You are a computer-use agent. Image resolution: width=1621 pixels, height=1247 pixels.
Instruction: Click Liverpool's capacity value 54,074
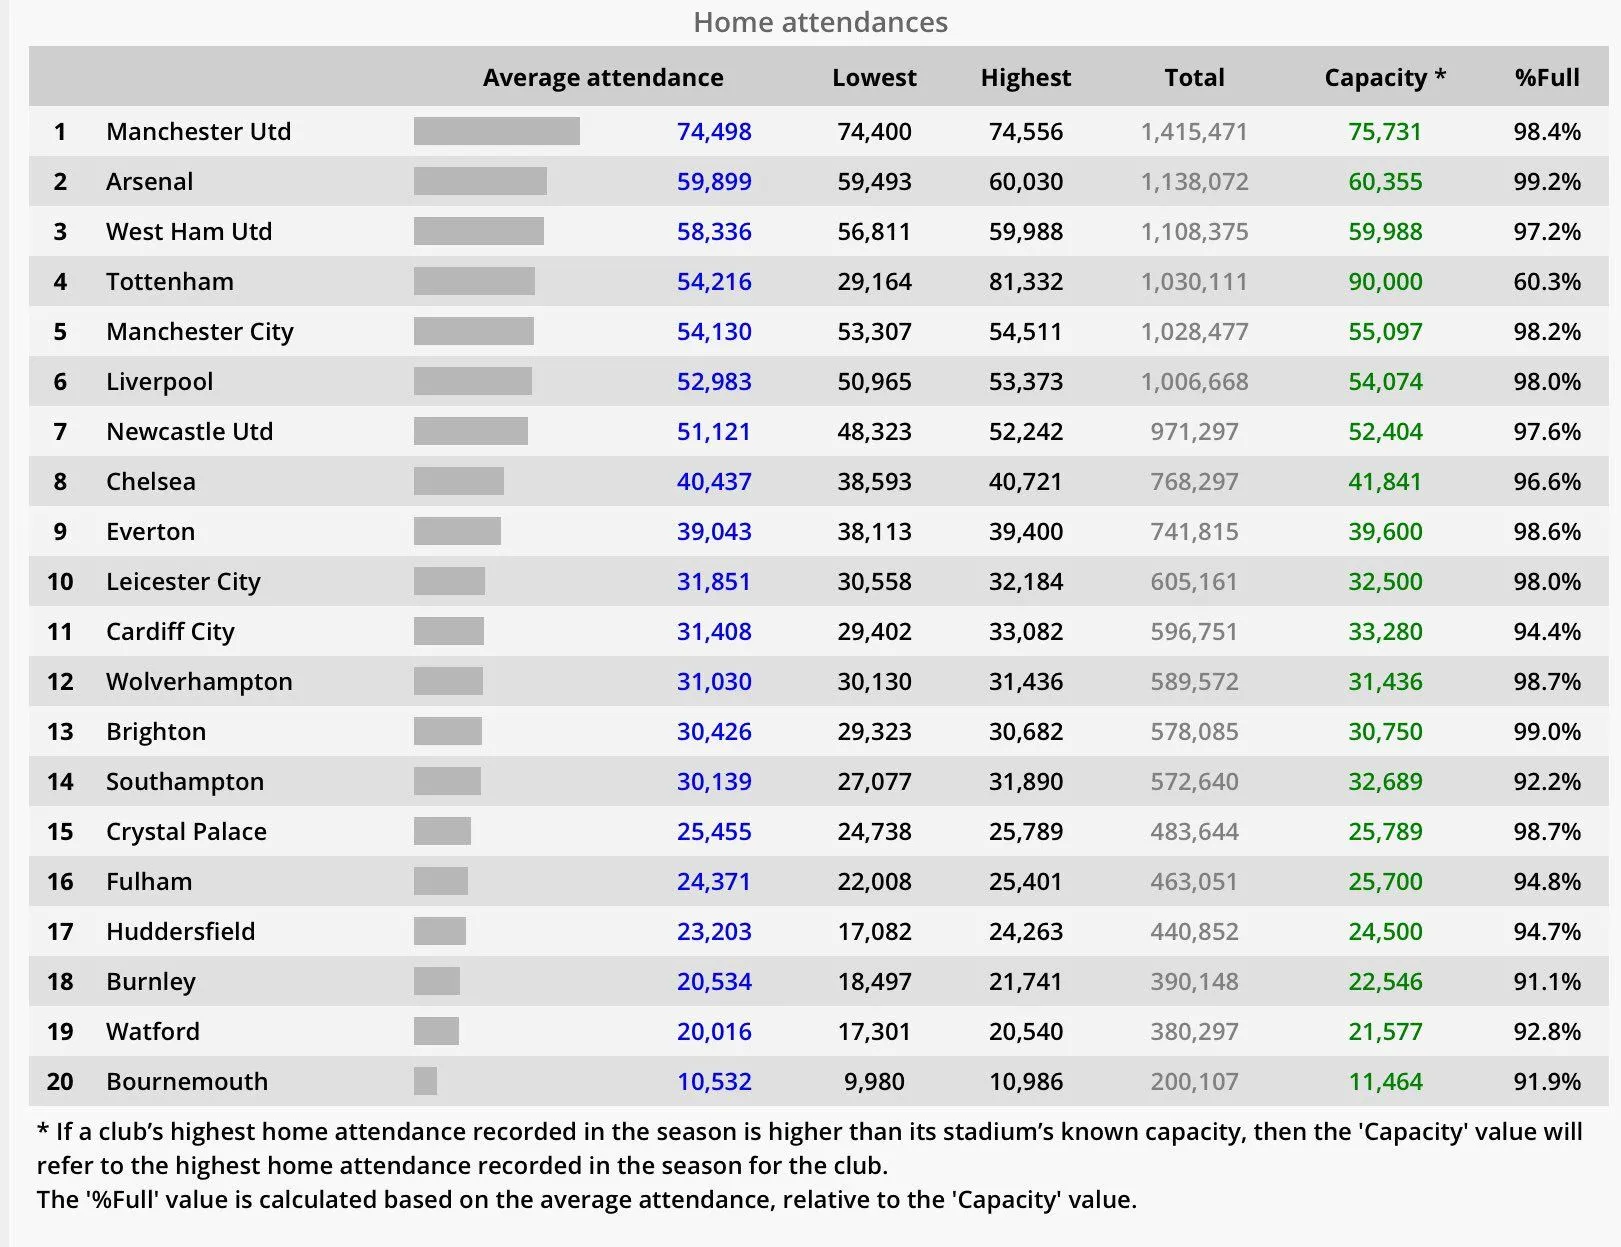point(1384,381)
